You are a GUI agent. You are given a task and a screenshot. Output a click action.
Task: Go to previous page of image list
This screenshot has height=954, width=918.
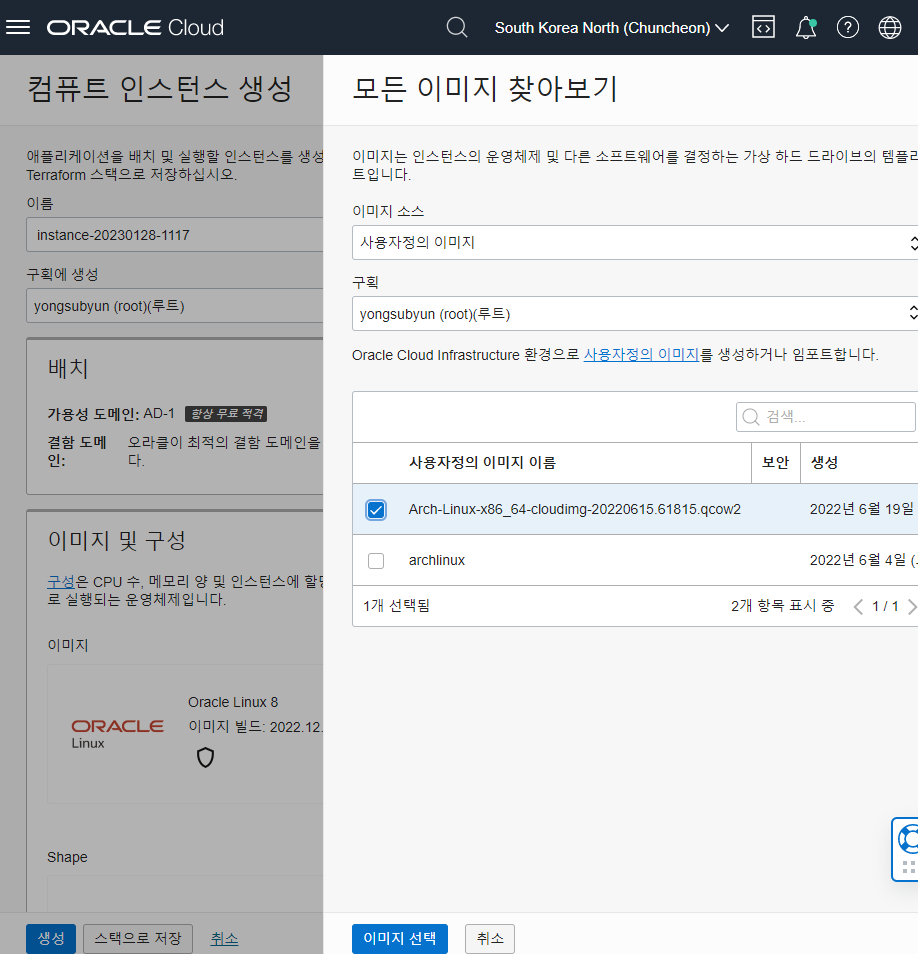tap(858, 607)
